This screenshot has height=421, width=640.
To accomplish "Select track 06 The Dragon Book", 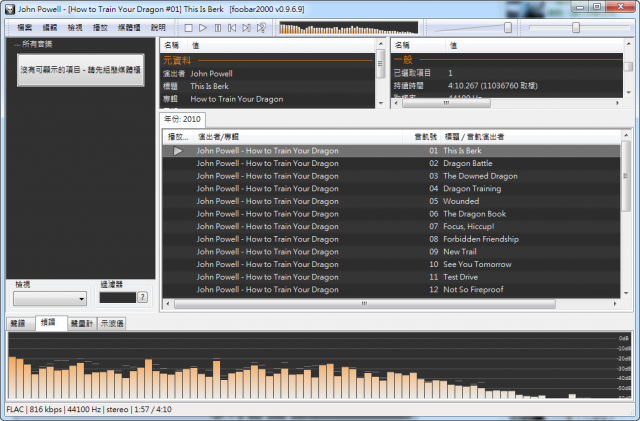I will point(391,214).
